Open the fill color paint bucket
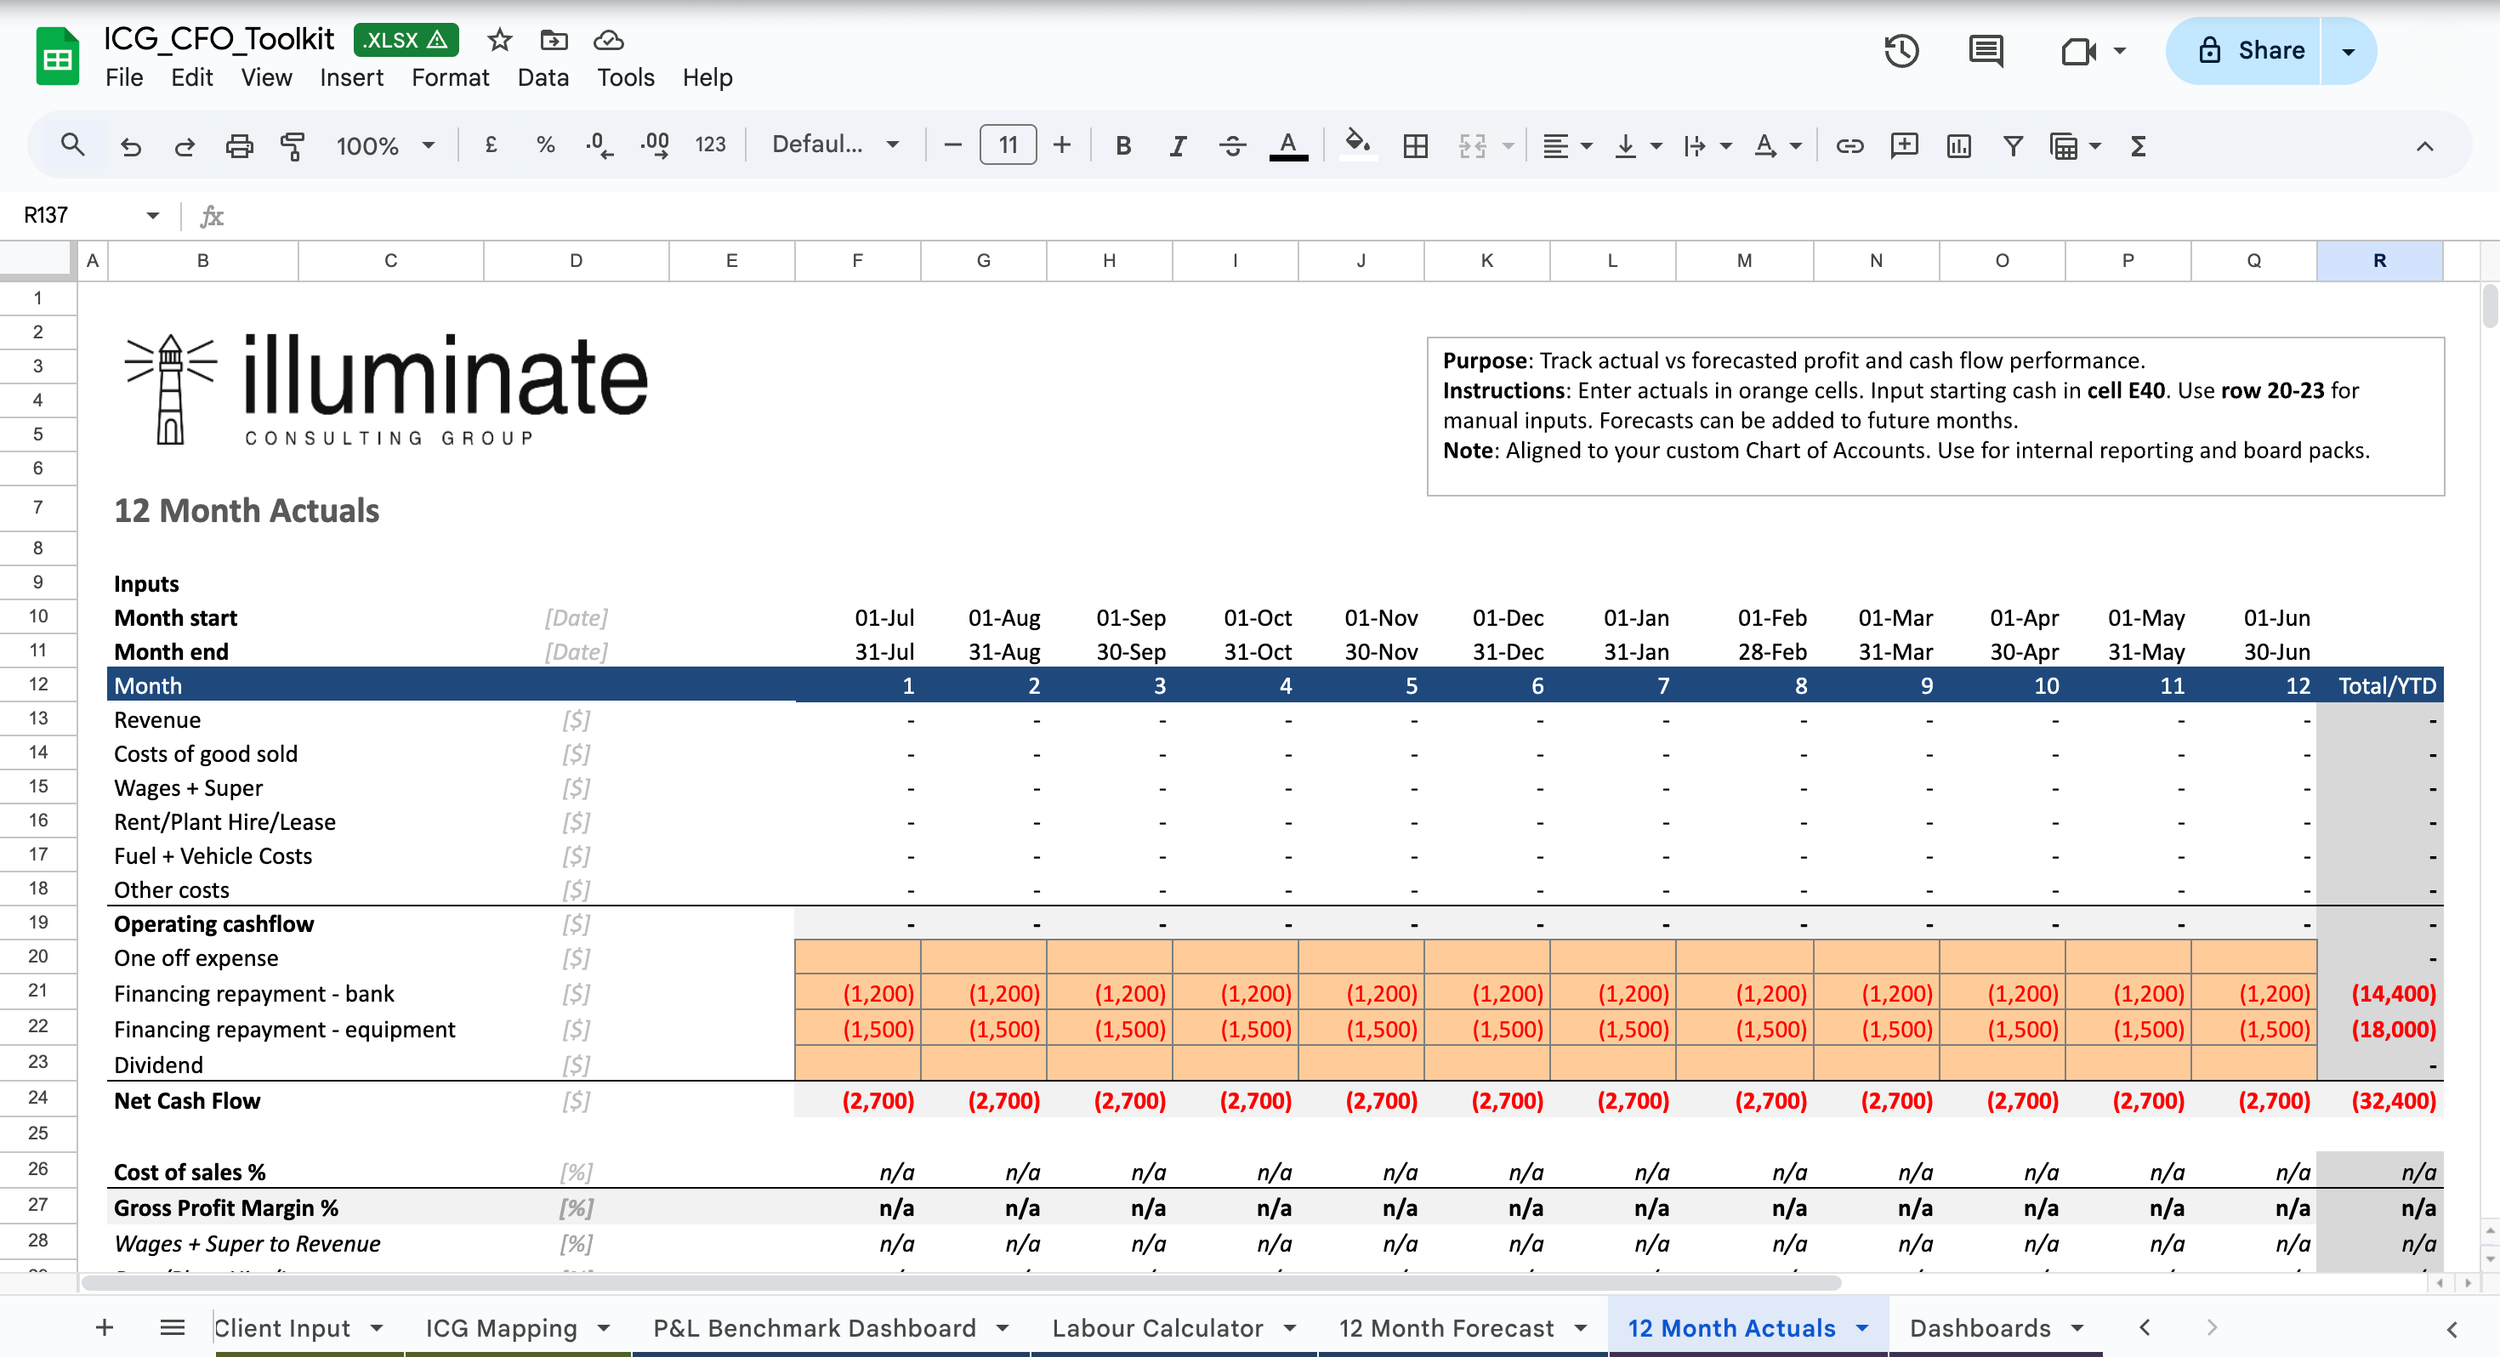 [1356, 145]
